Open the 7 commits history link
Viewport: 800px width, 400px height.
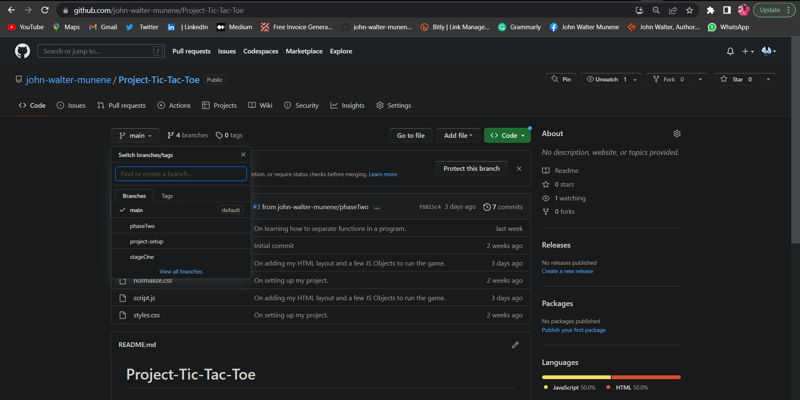(503, 207)
